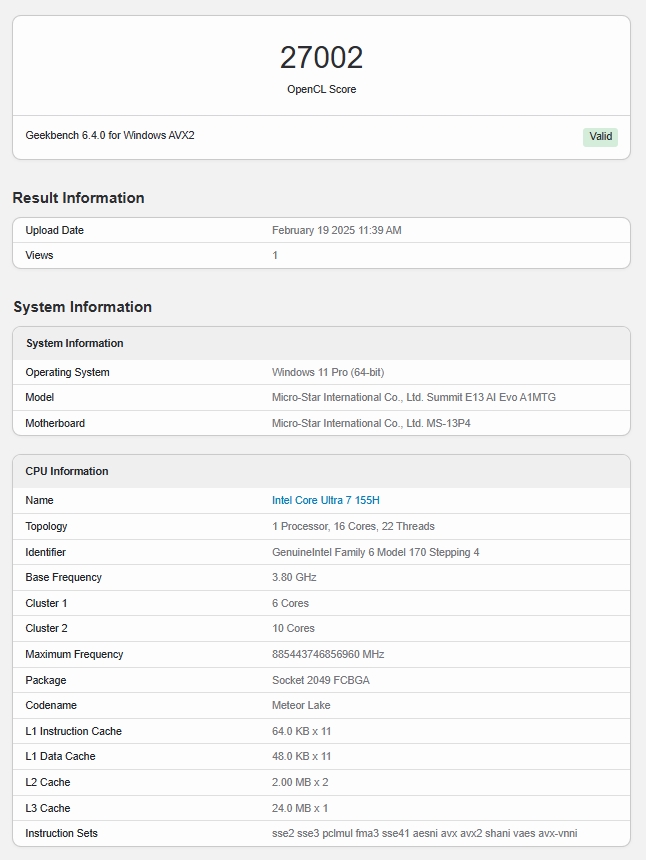Click the green Valid badge
This screenshot has height=860, width=646.
pos(600,137)
